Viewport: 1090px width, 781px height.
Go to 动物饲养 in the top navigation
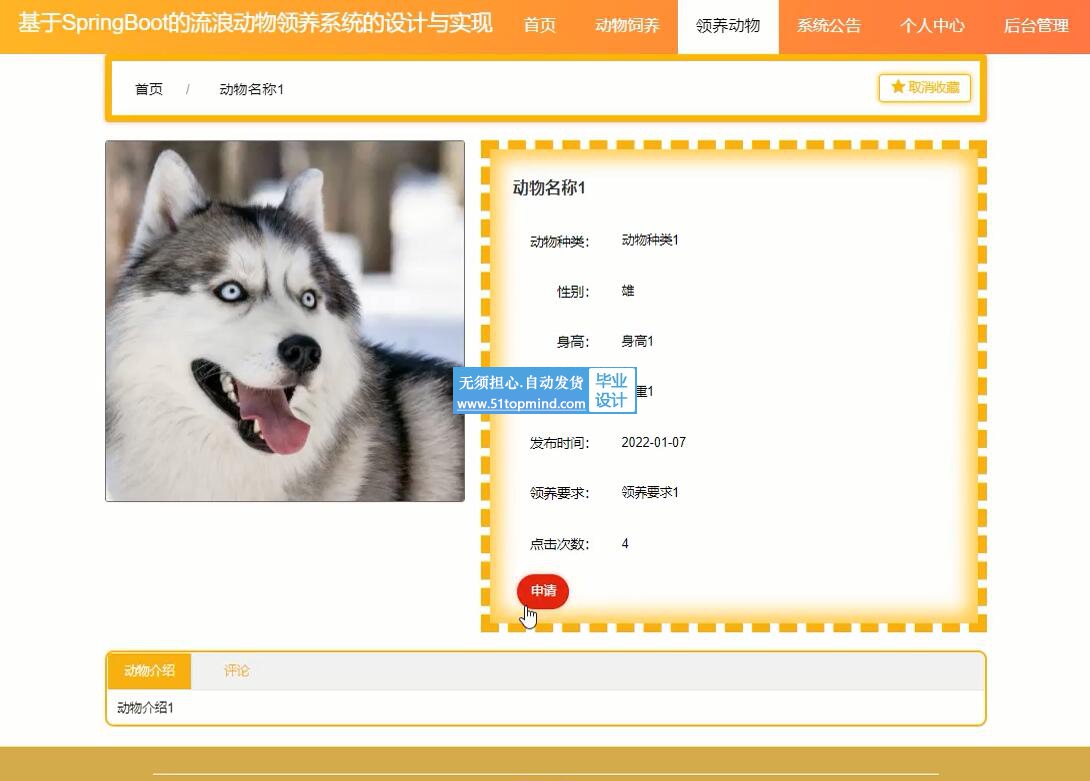point(627,26)
